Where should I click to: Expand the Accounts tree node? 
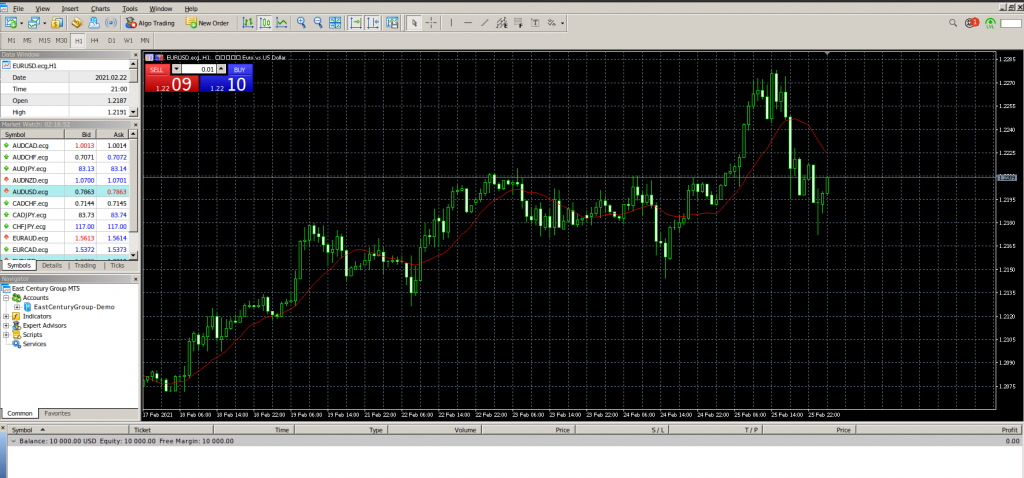click(6, 298)
